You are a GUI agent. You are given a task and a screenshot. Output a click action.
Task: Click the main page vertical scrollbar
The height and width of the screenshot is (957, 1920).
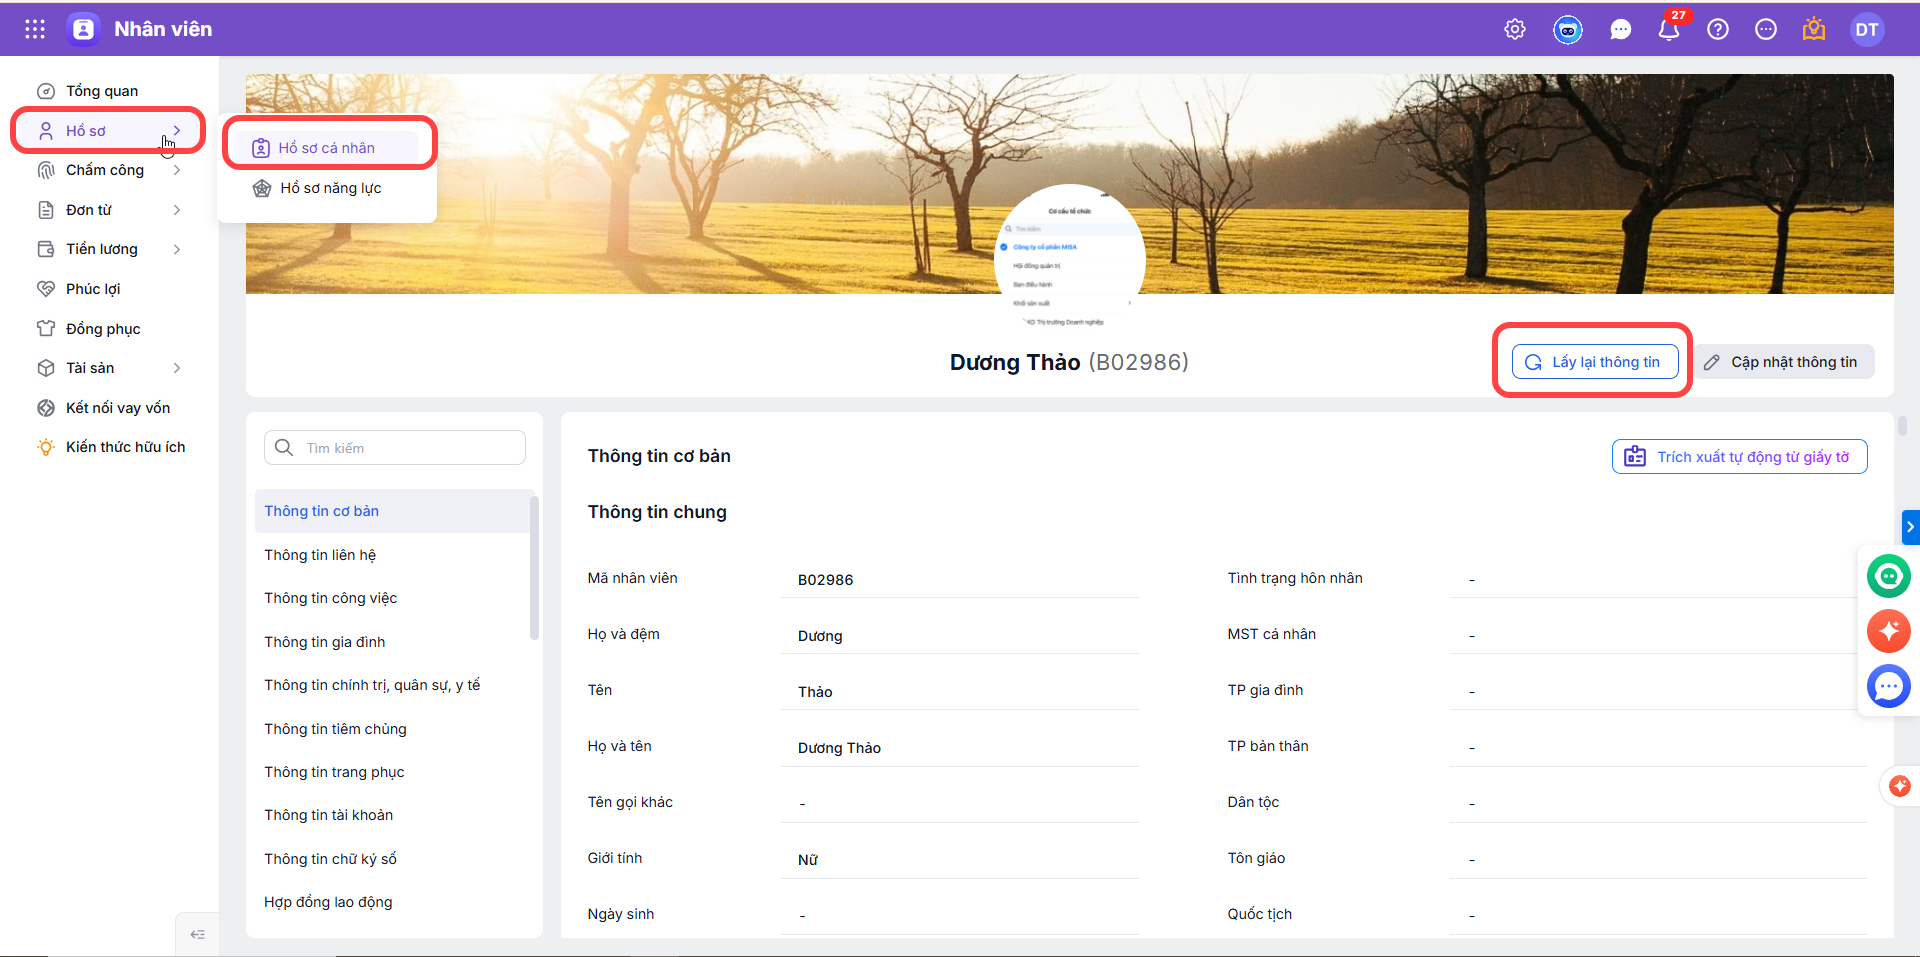(1902, 426)
